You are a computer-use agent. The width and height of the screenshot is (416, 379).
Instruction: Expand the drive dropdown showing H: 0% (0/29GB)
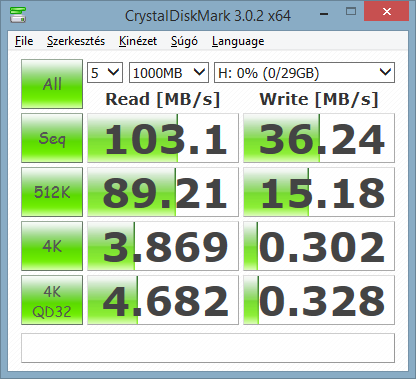click(x=304, y=72)
